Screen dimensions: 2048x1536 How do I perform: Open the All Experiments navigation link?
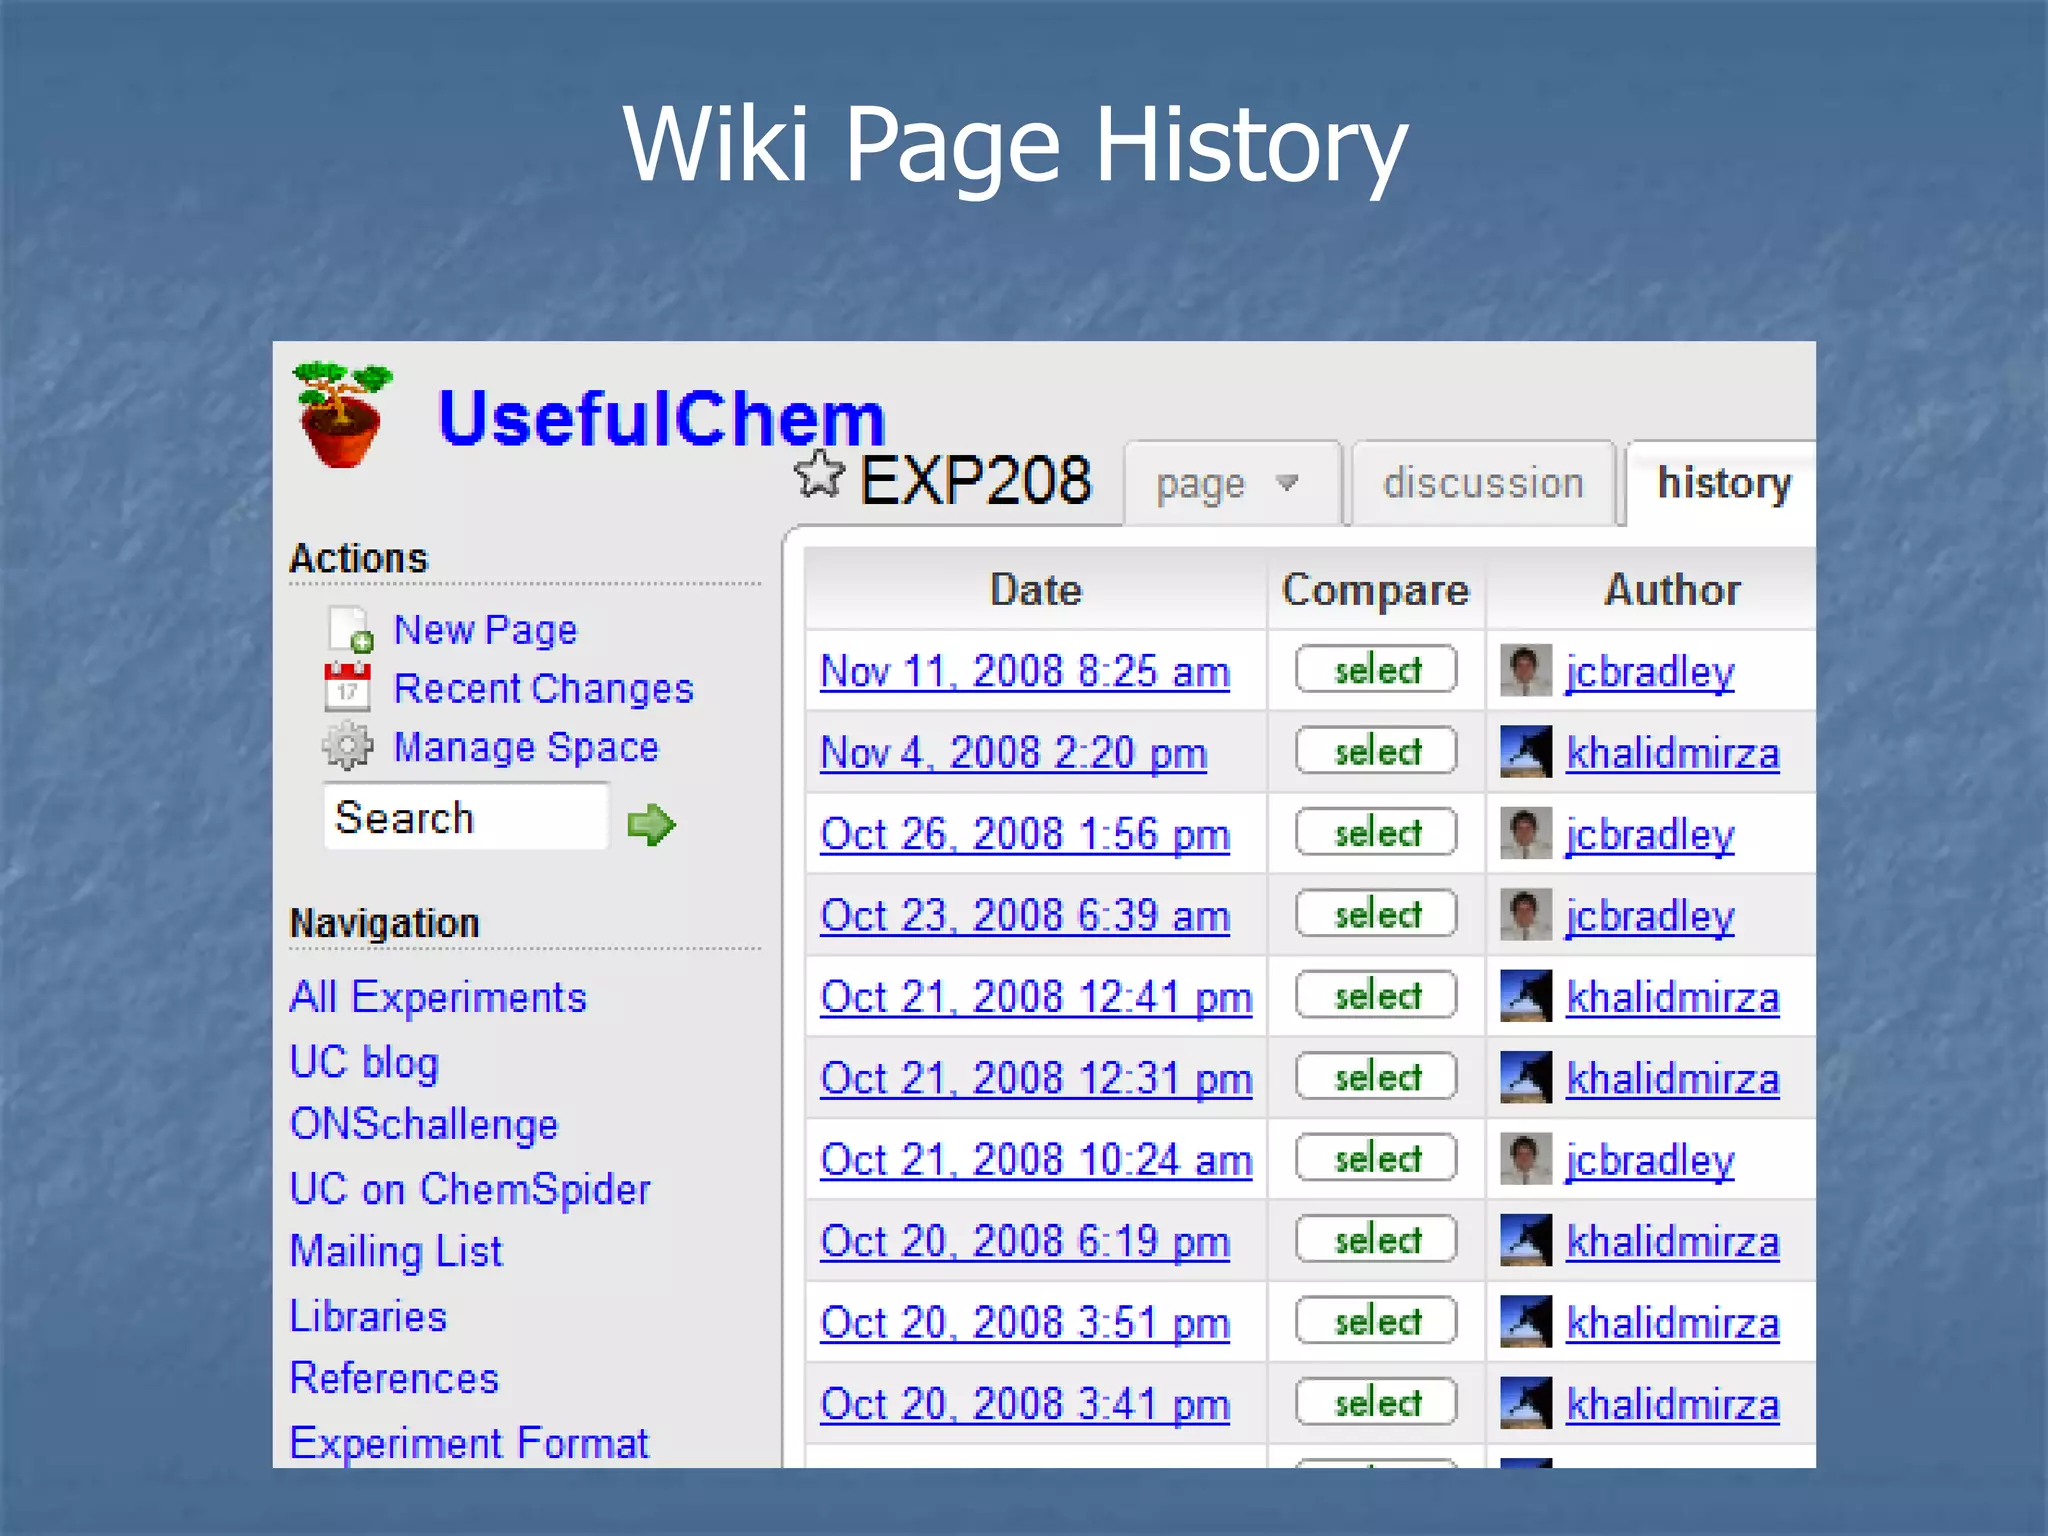[x=437, y=997]
